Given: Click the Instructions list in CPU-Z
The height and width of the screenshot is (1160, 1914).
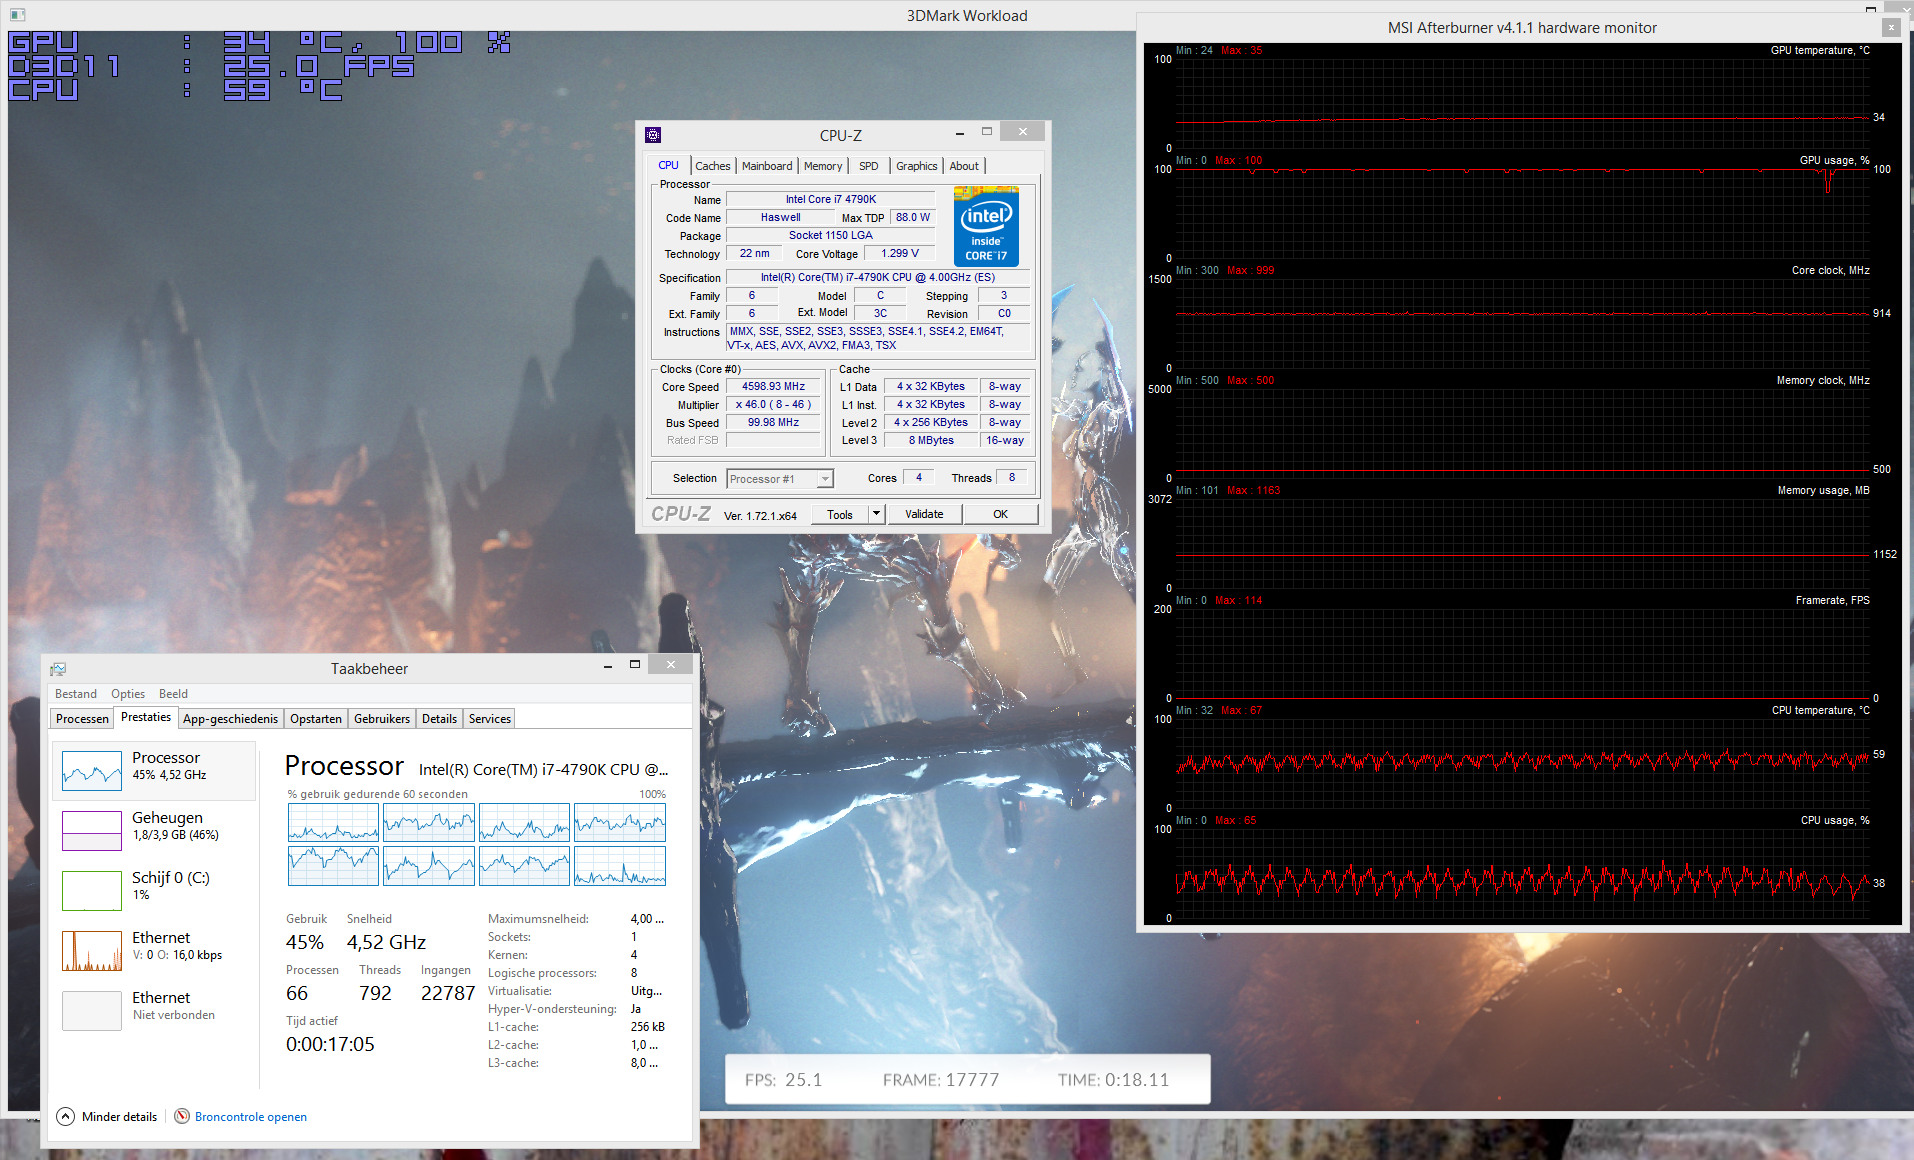Looking at the screenshot, I should [878, 338].
